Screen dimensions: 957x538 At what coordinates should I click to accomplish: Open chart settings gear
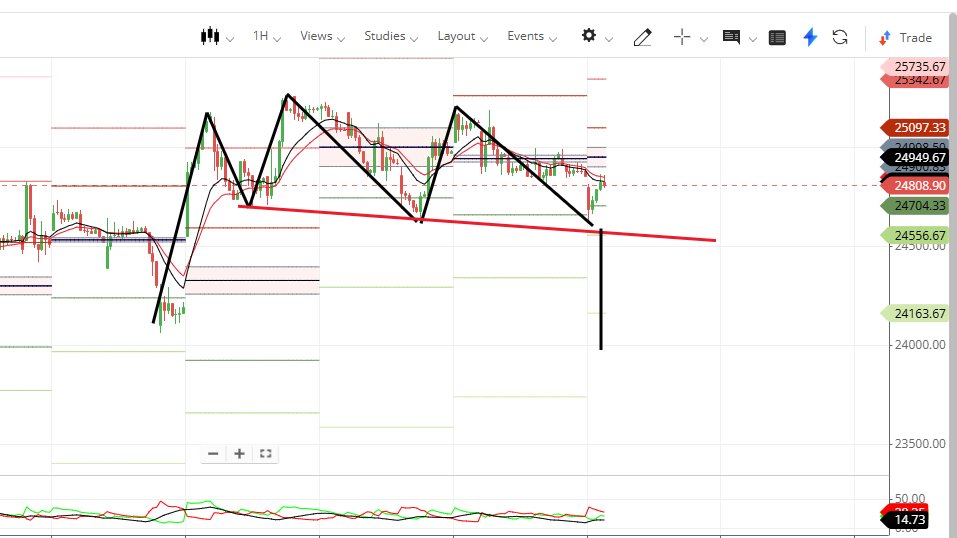click(588, 35)
